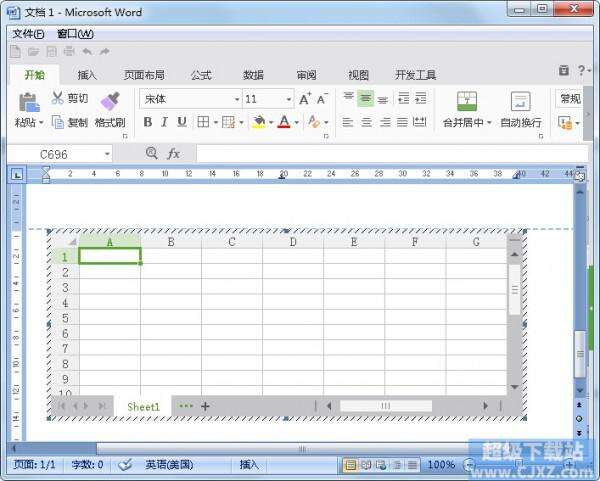Align cell text to bottom

383,99
